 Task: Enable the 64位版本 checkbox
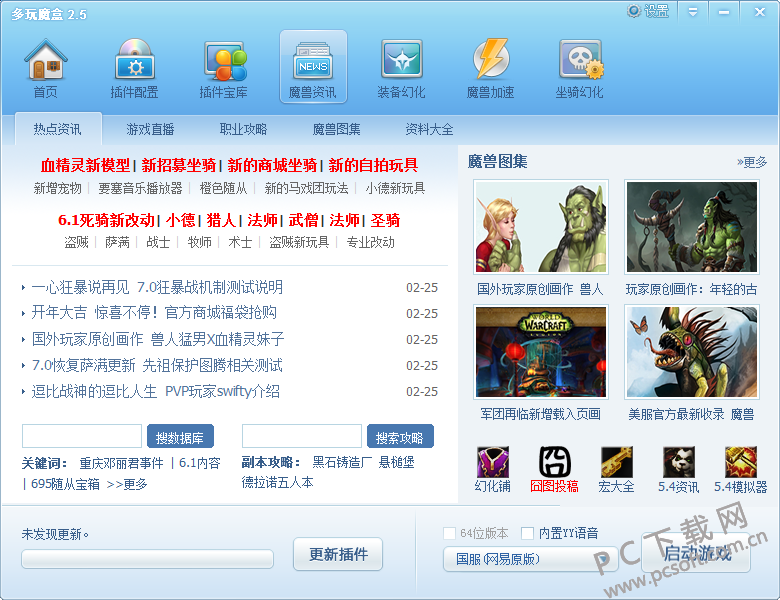(x=449, y=533)
